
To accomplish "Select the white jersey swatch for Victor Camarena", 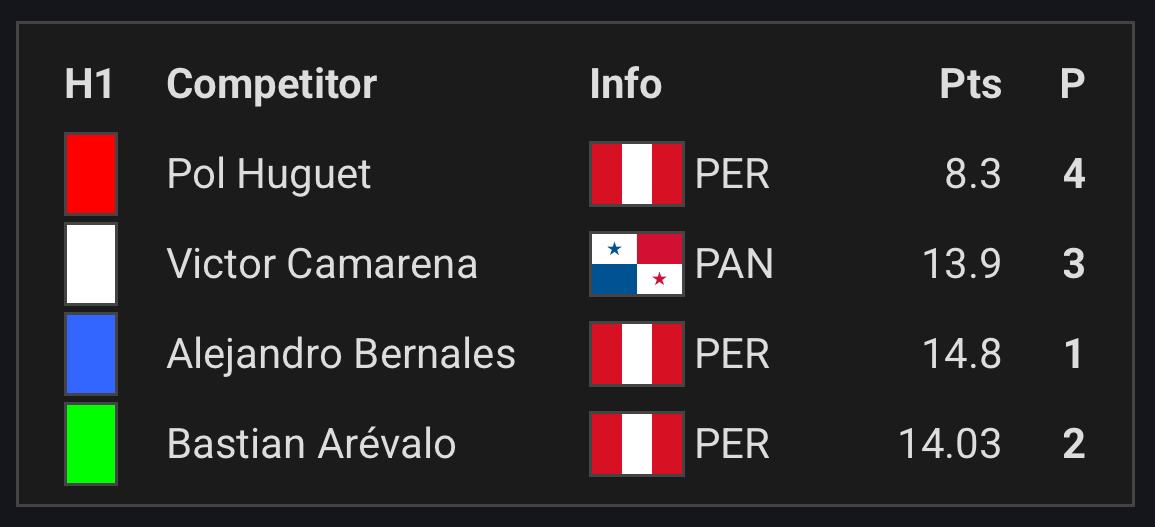I will coord(91,264).
